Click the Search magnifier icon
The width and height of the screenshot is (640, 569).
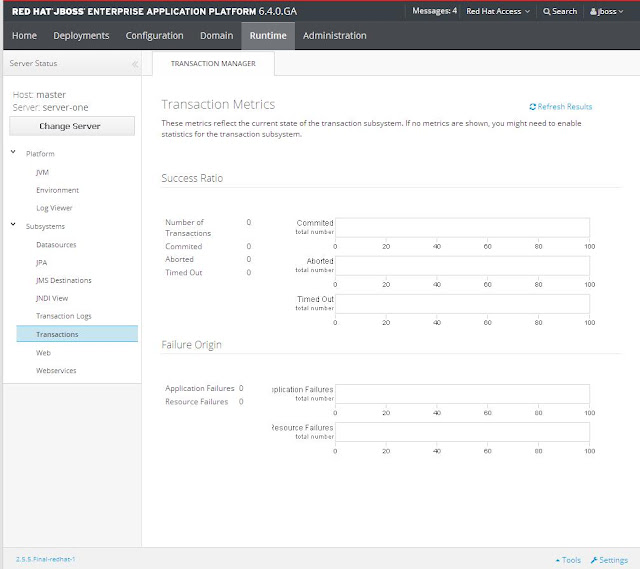[x=547, y=11]
